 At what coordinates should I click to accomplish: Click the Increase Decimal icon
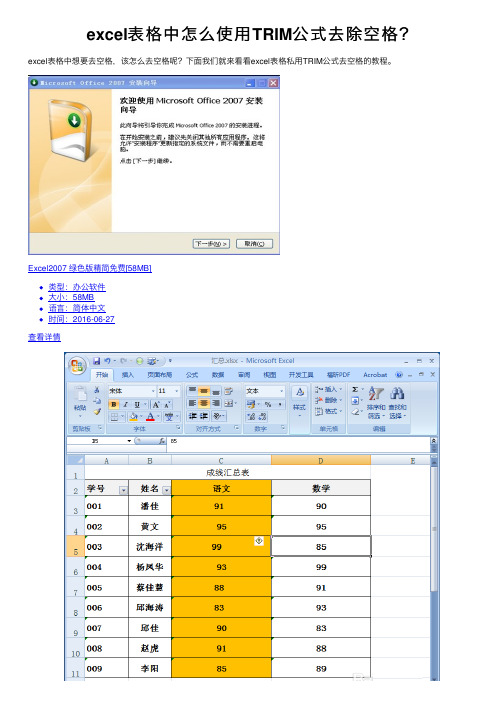[x=251, y=417]
